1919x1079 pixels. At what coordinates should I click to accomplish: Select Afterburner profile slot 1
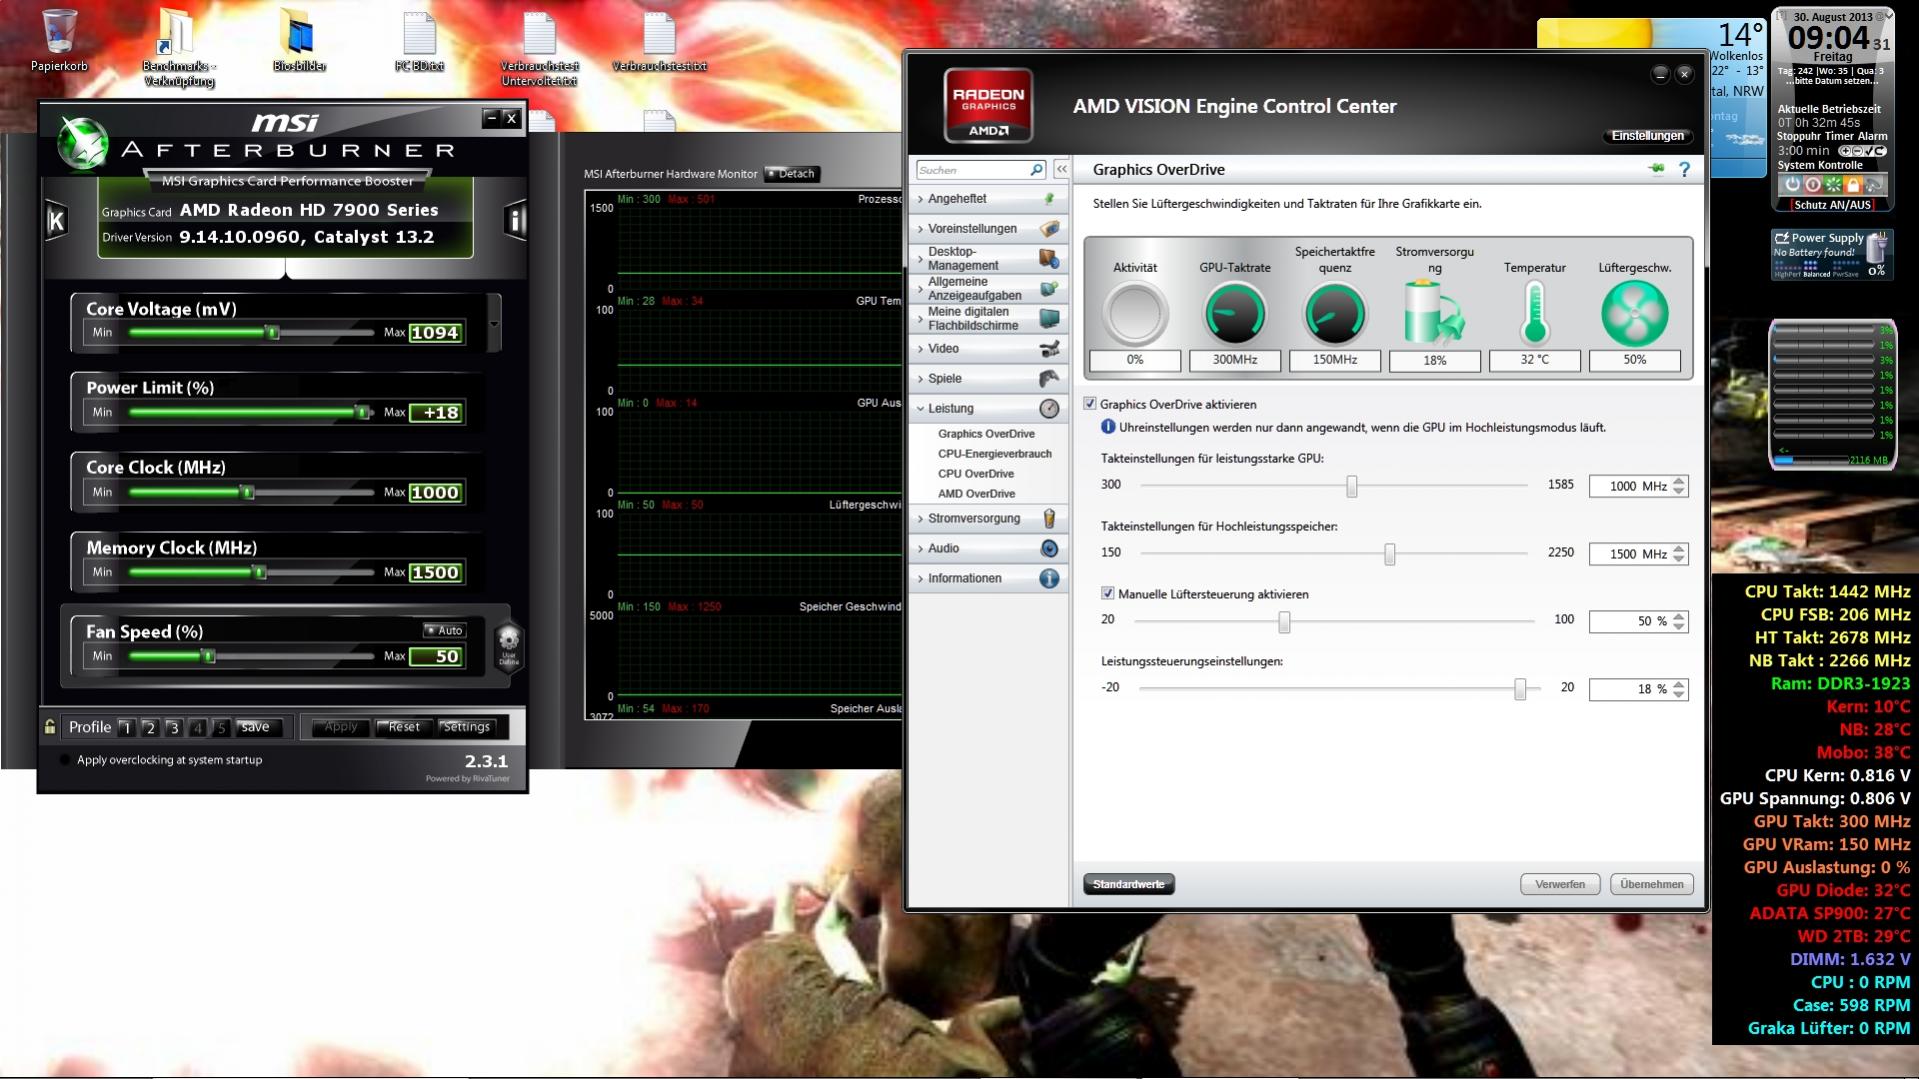[126, 727]
